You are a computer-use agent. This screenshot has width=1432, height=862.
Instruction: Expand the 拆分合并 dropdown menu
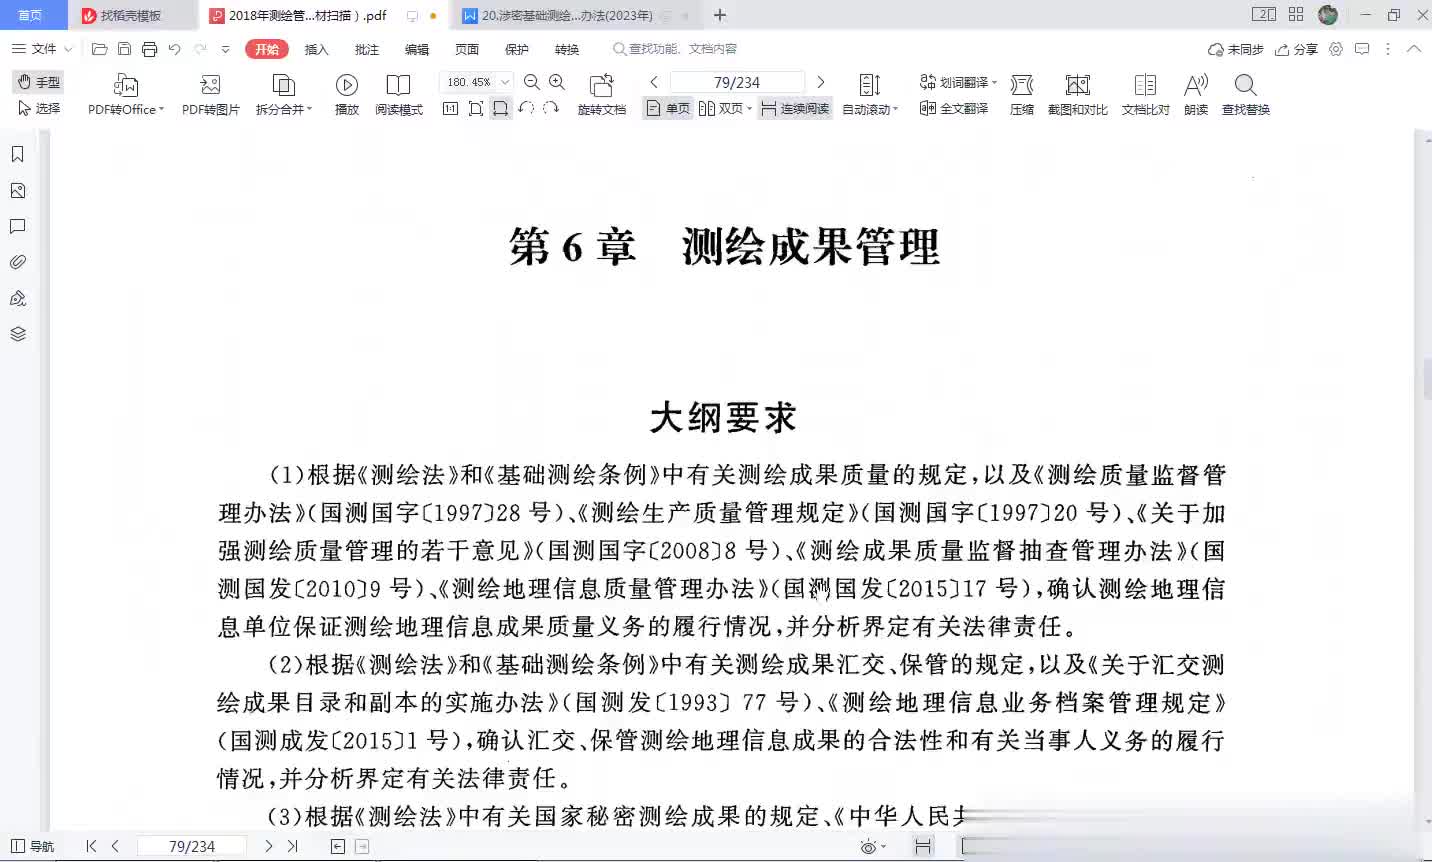309,110
